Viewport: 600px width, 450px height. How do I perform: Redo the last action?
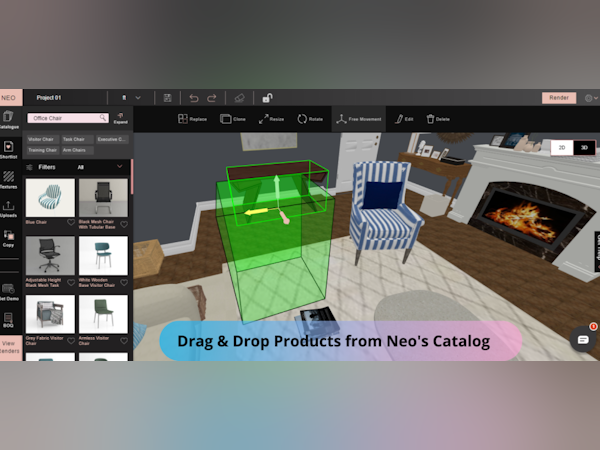coord(212,98)
